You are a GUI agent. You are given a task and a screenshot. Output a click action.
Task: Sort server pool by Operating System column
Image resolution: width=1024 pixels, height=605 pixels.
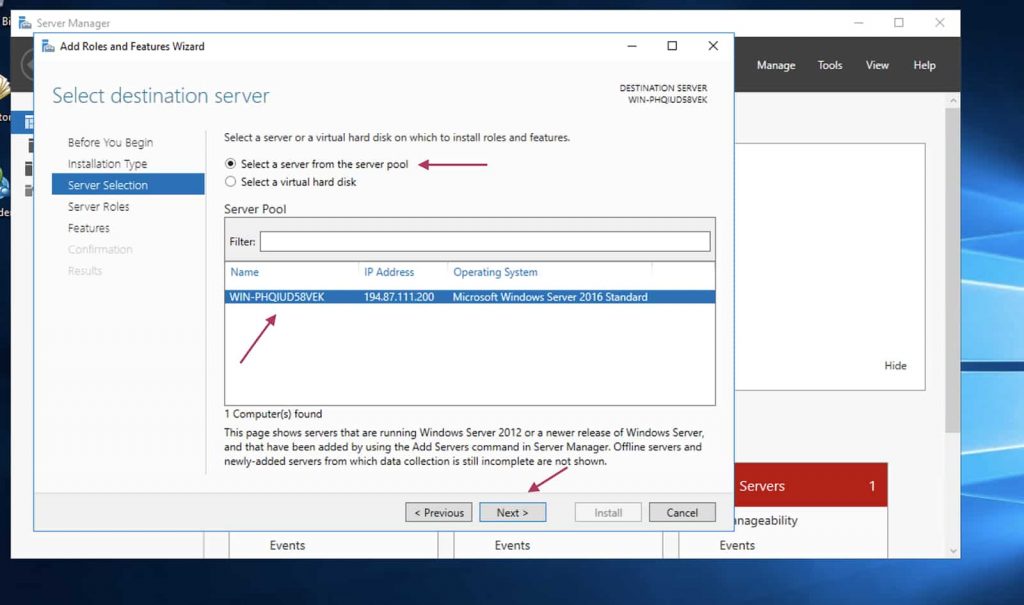(495, 272)
